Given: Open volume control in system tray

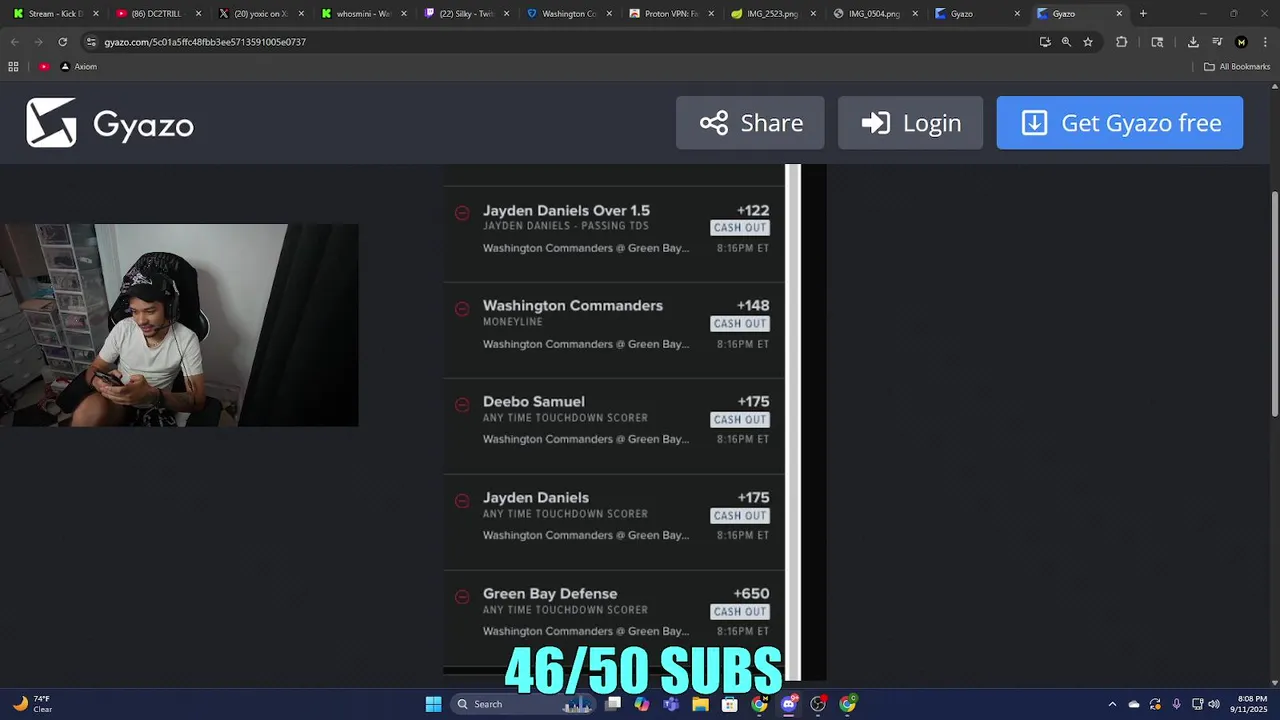Looking at the screenshot, I should (1214, 704).
